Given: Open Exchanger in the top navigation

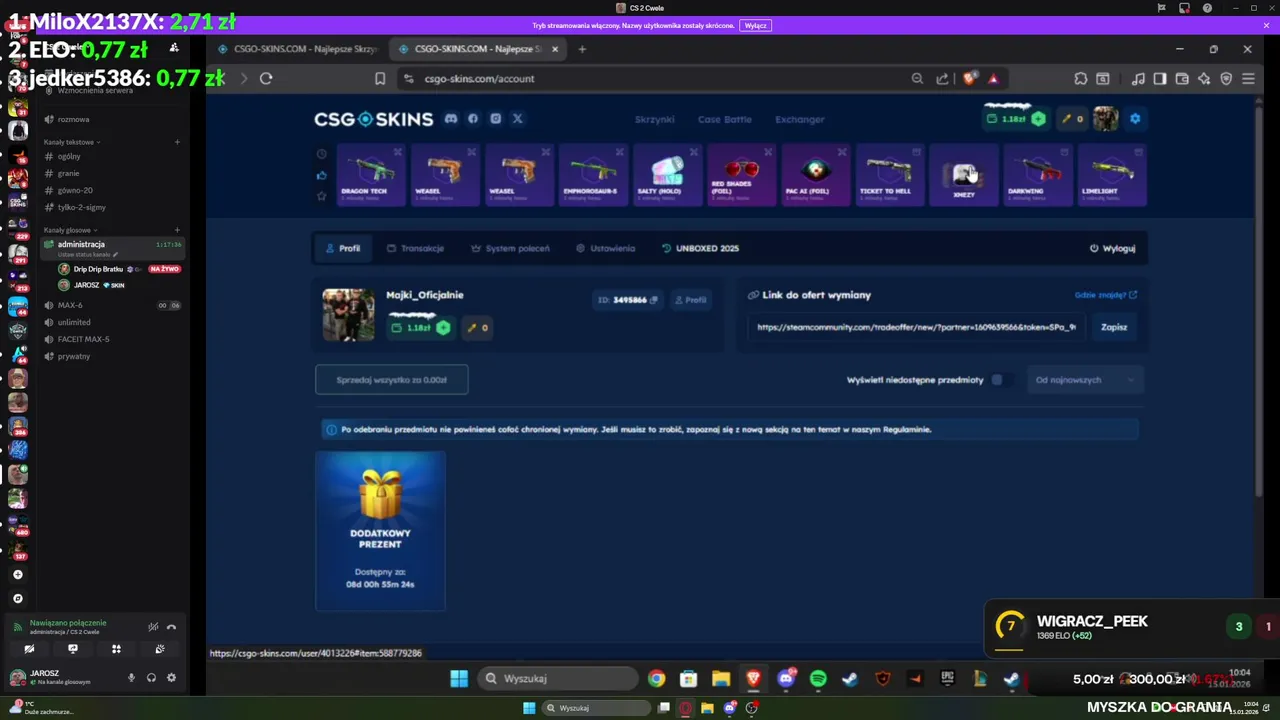Looking at the screenshot, I should coord(800,119).
